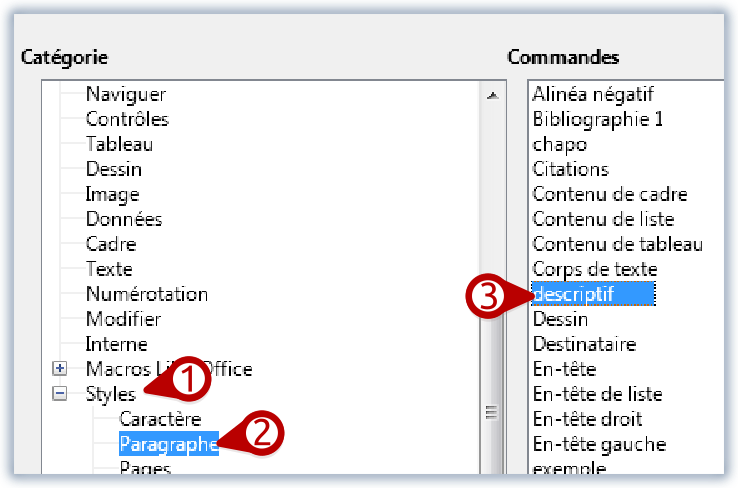Screen dimensions: 738x488
Task: Collapse the Styles tree node
Action: (60, 394)
